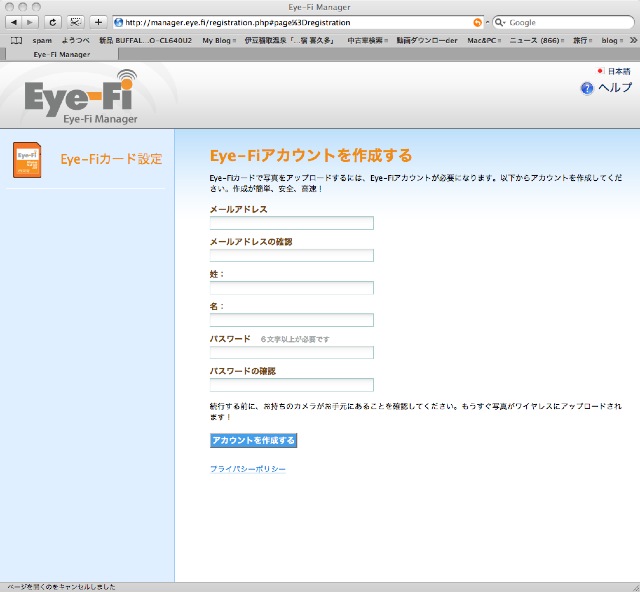Screen dimensions: 640x592
Task: Open the 伊豆稲取温泉 bookmark
Action: [289, 40]
